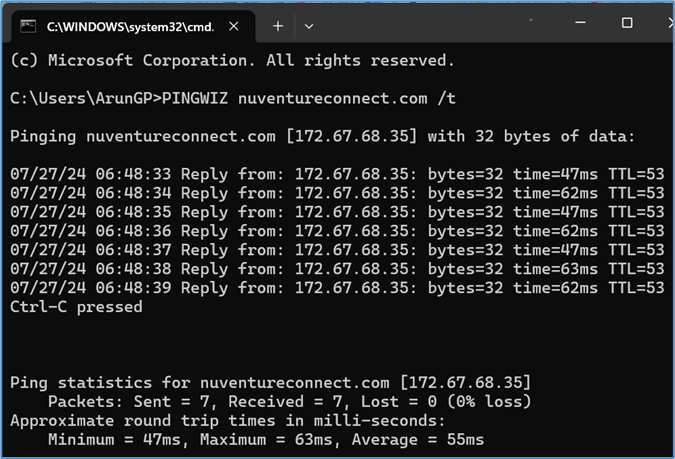The width and height of the screenshot is (675, 459).
Task: Maximize the terminal window
Action: [627, 22]
